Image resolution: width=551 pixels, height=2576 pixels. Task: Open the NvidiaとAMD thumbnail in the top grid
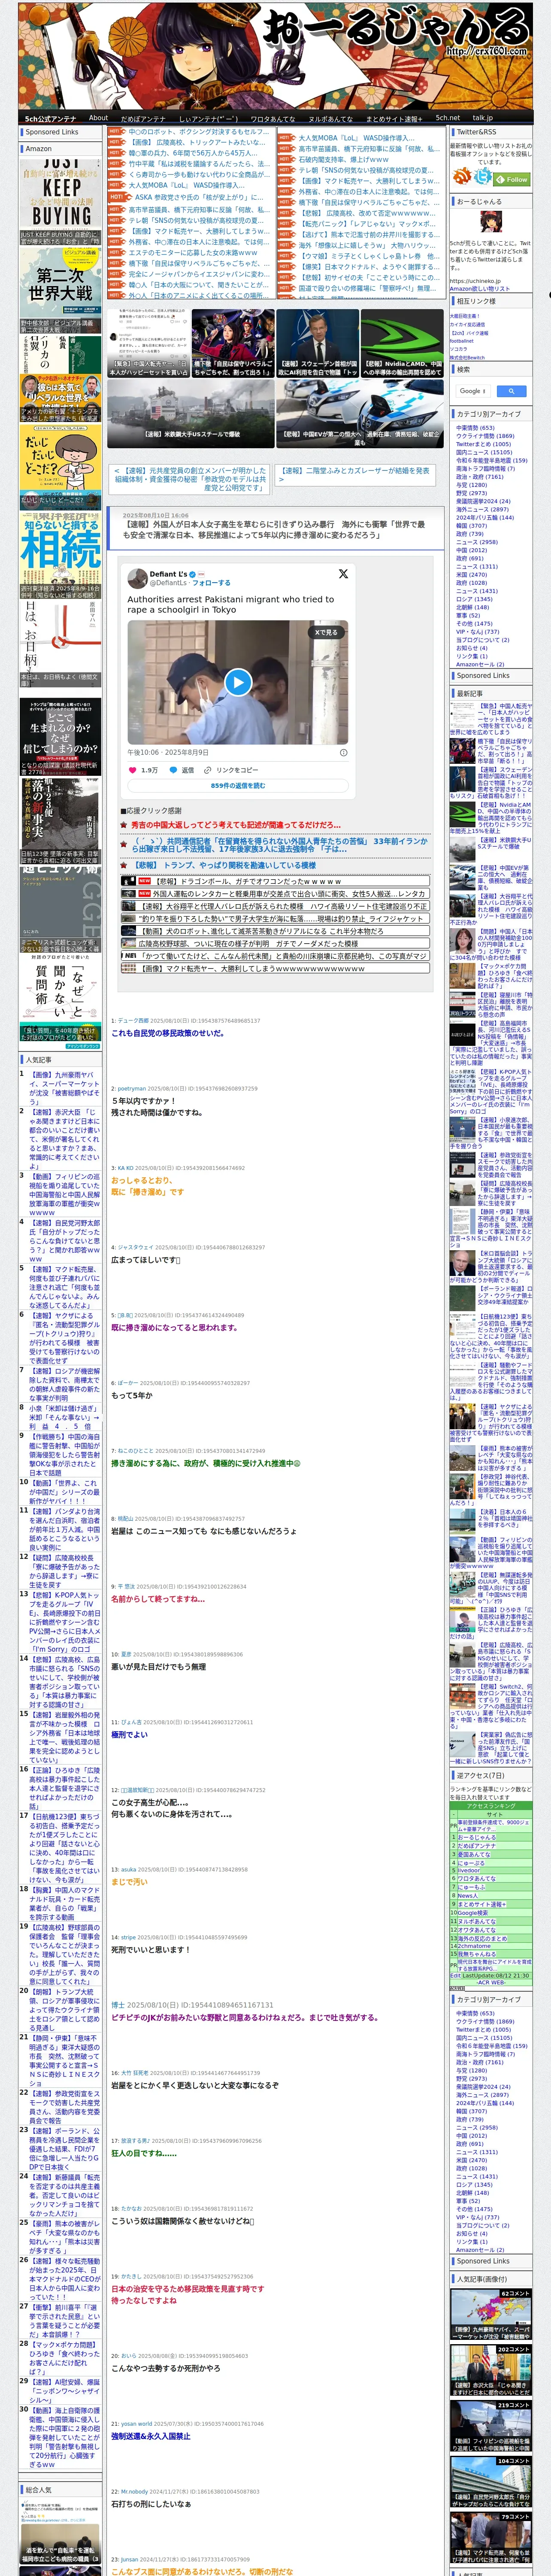coord(402,343)
